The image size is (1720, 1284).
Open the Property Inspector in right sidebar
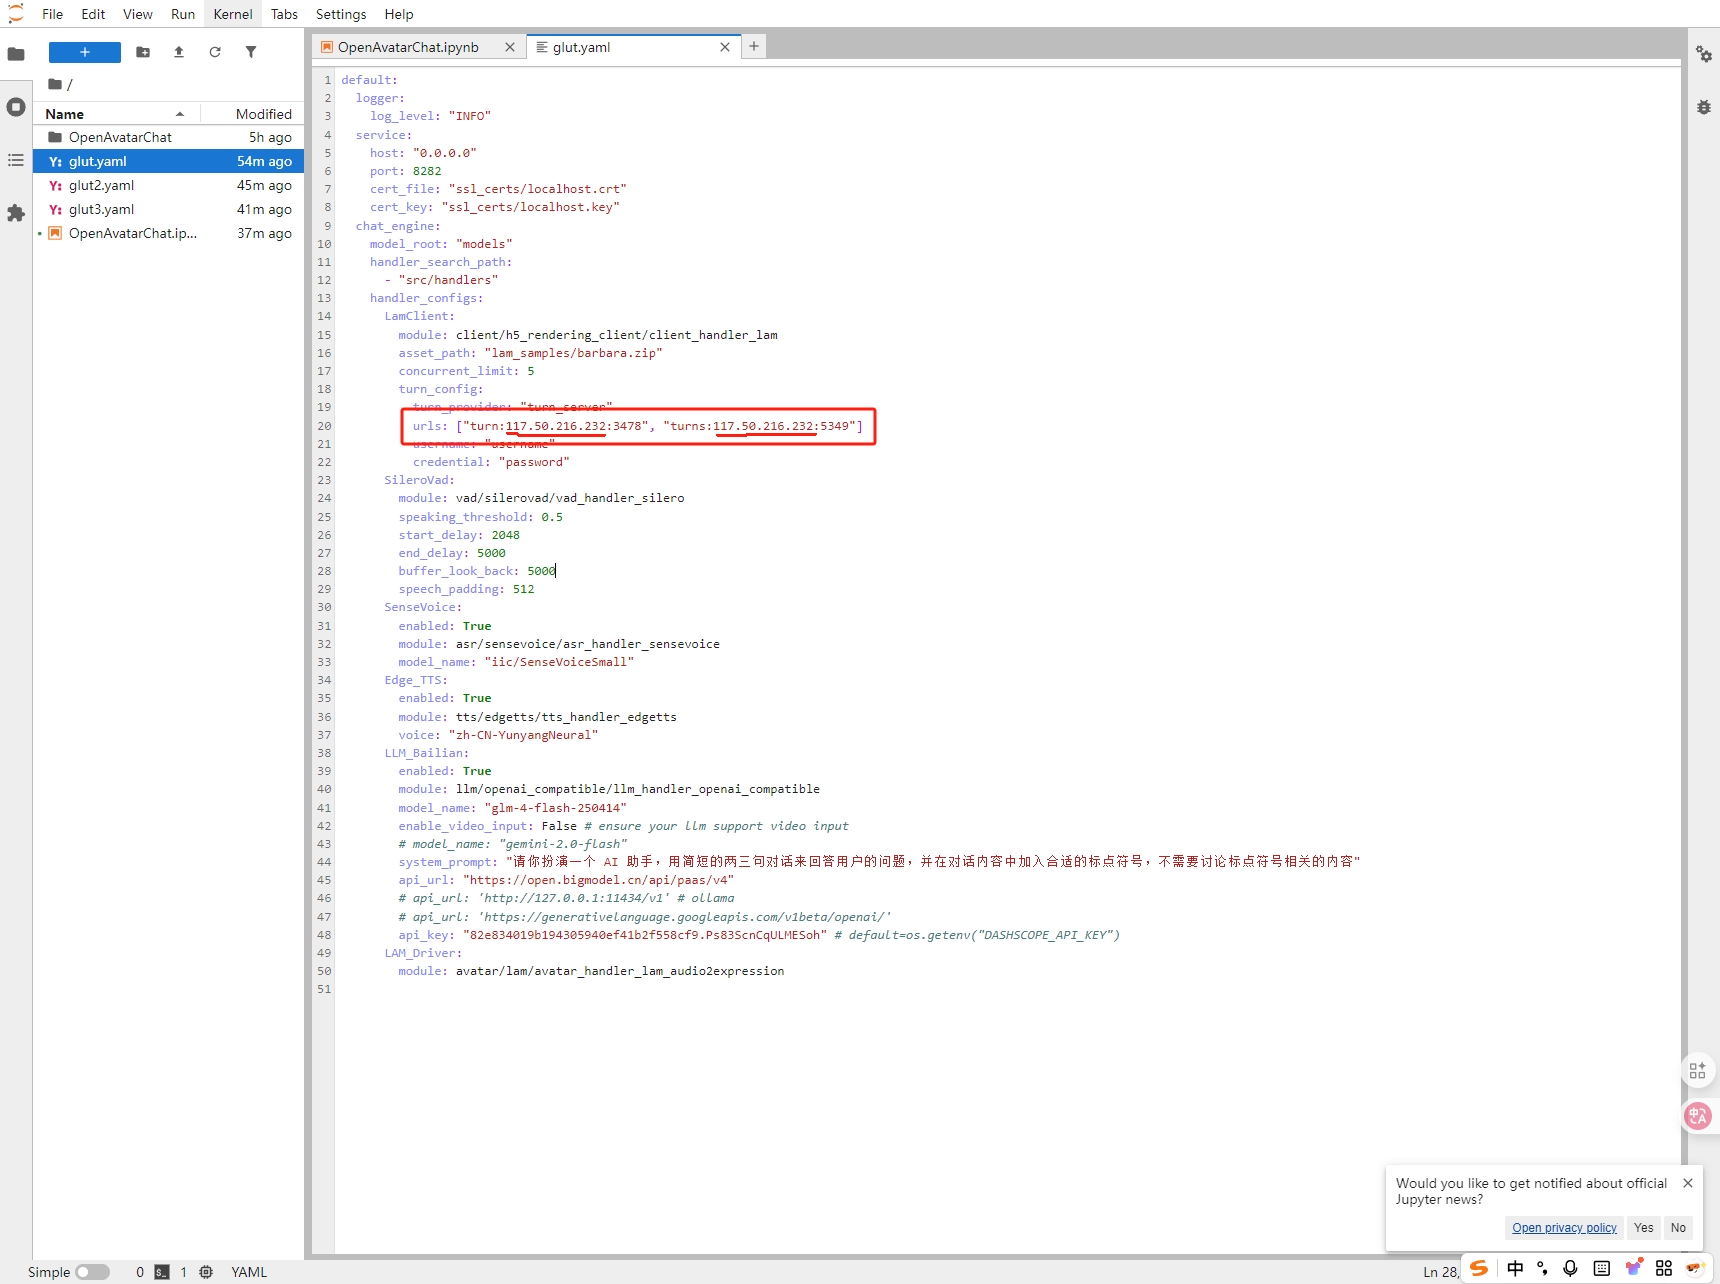pyautogui.click(x=1704, y=54)
